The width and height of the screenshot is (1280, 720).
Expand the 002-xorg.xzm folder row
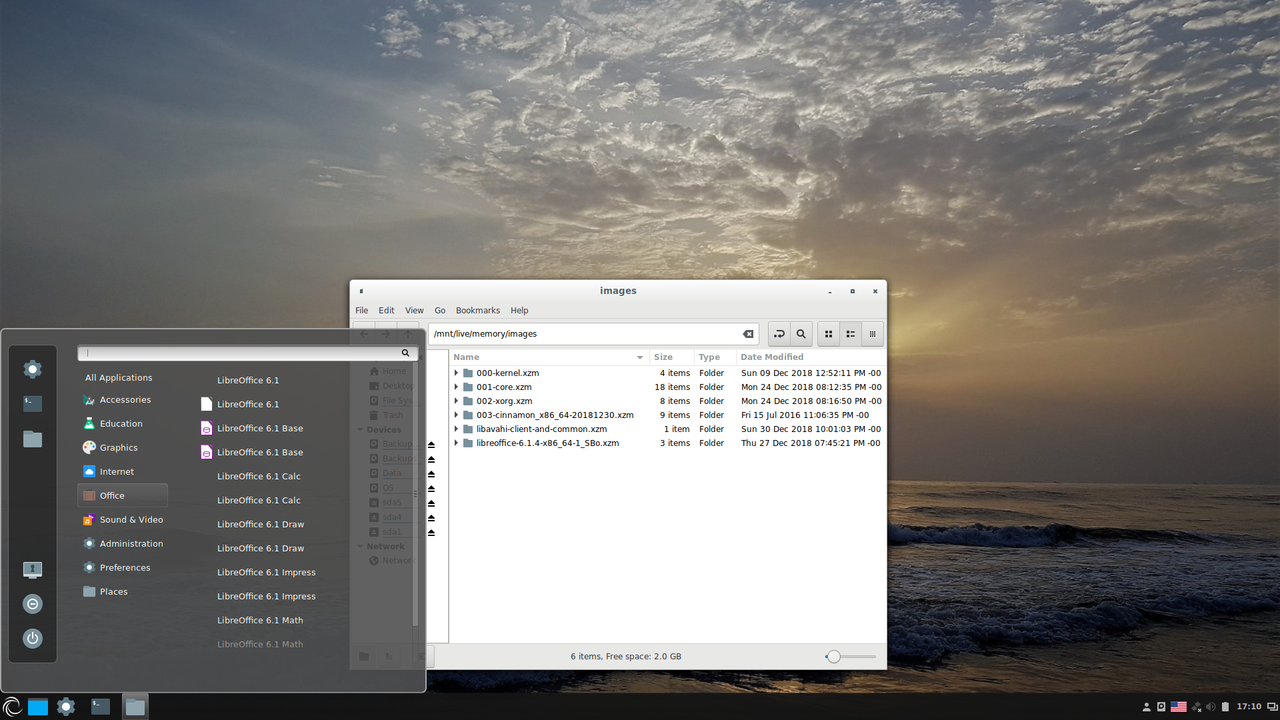click(456, 401)
